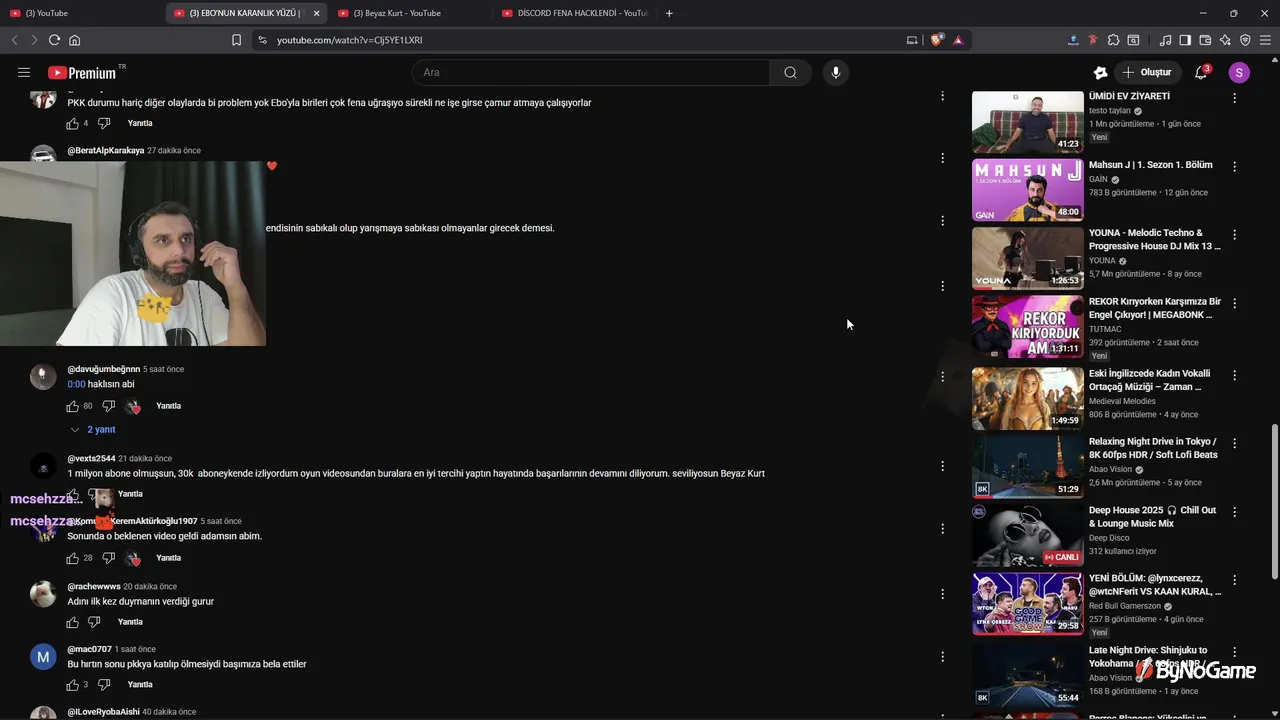Click the install app icon in address bar
The width and height of the screenshot is (1280, 720).
[911, 40]
